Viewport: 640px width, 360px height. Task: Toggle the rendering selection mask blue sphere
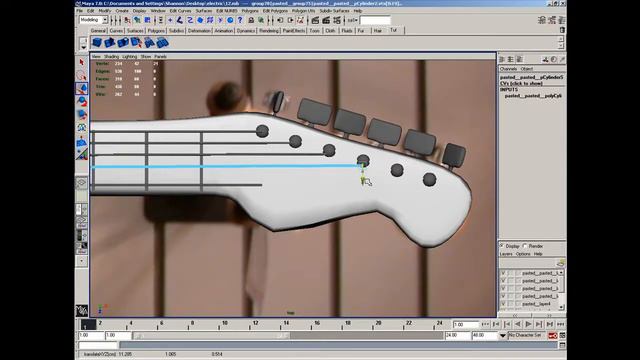coord(230,20)
